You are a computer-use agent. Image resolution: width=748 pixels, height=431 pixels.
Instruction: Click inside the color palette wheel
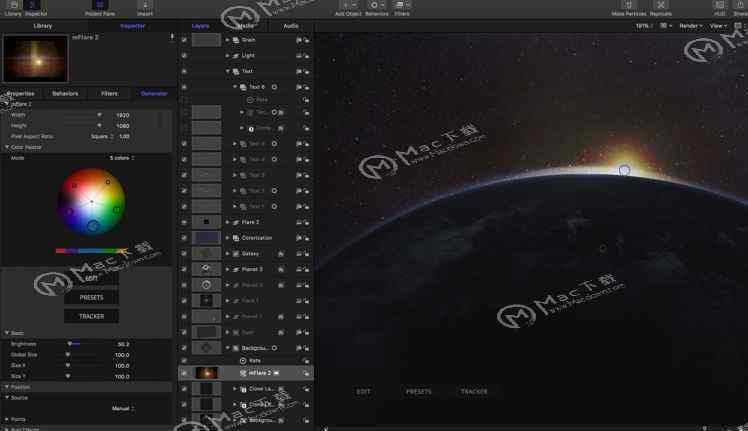click(x=92, y=201)
